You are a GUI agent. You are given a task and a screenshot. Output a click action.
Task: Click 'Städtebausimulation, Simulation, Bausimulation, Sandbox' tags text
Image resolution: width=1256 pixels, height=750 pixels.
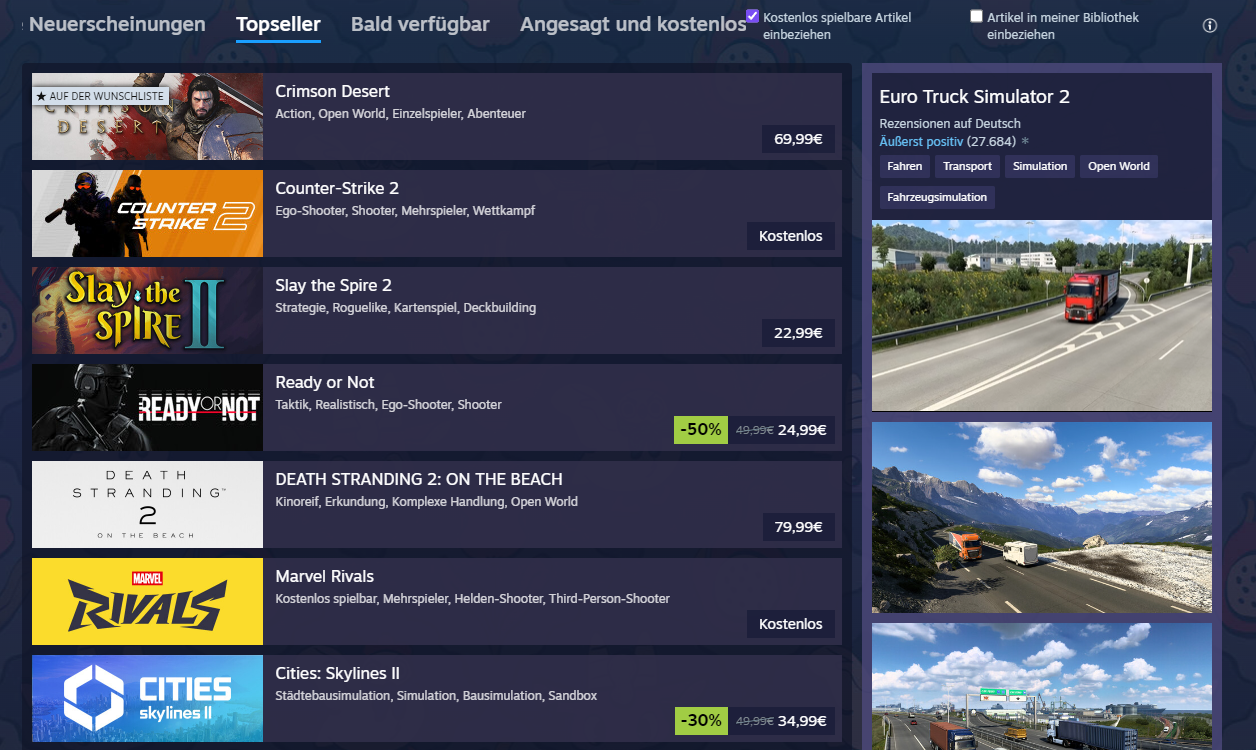pyautogui.click(x=436, y=696)
